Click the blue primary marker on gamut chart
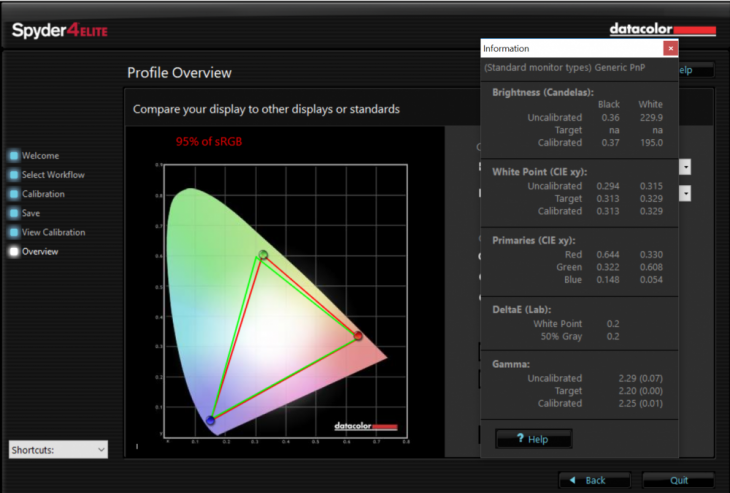This screenshot has width=730, height=493. coord(210,420)
